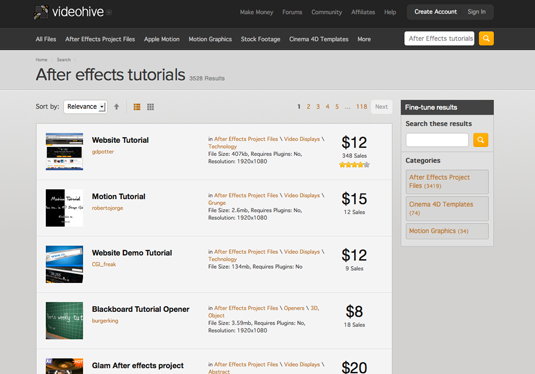
Task: Toggle sort direction arrow
Action: point(116,107)
